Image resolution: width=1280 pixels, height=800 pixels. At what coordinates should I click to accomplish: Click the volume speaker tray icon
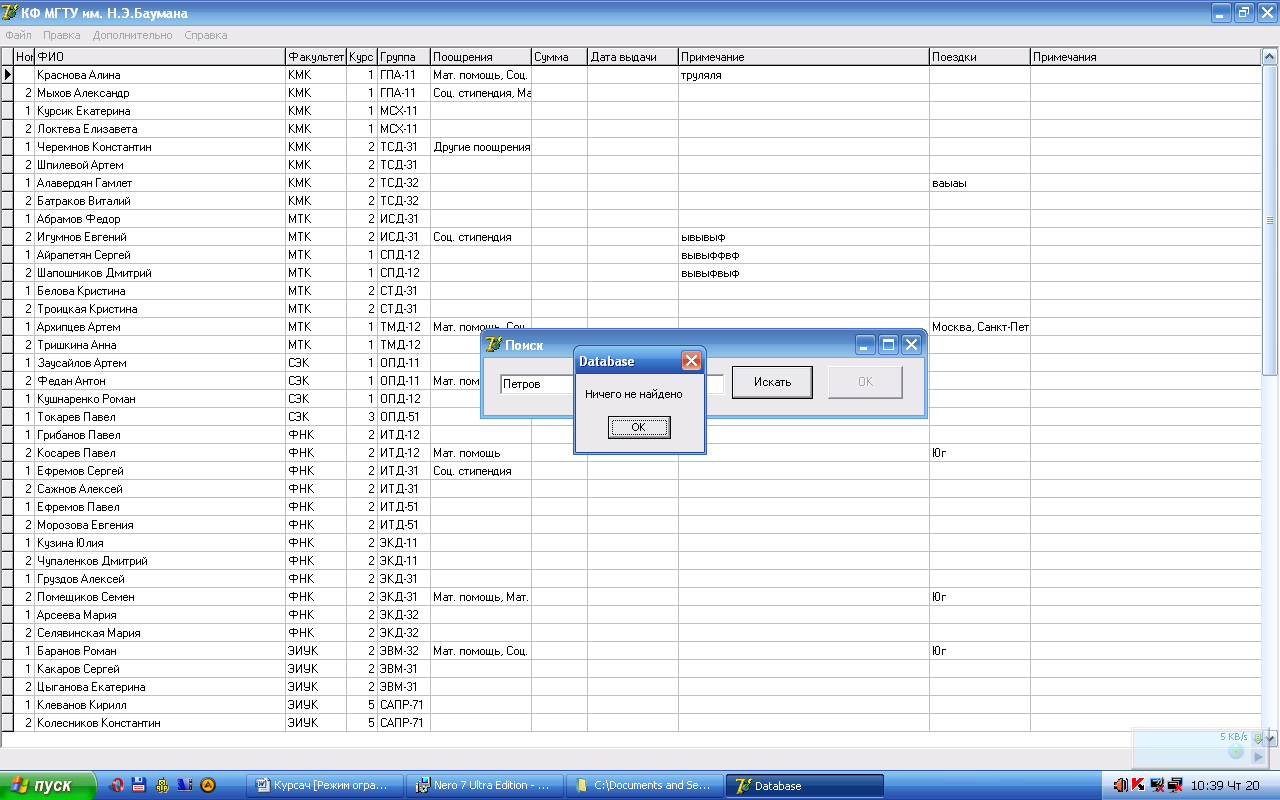tap(1121, 785)
